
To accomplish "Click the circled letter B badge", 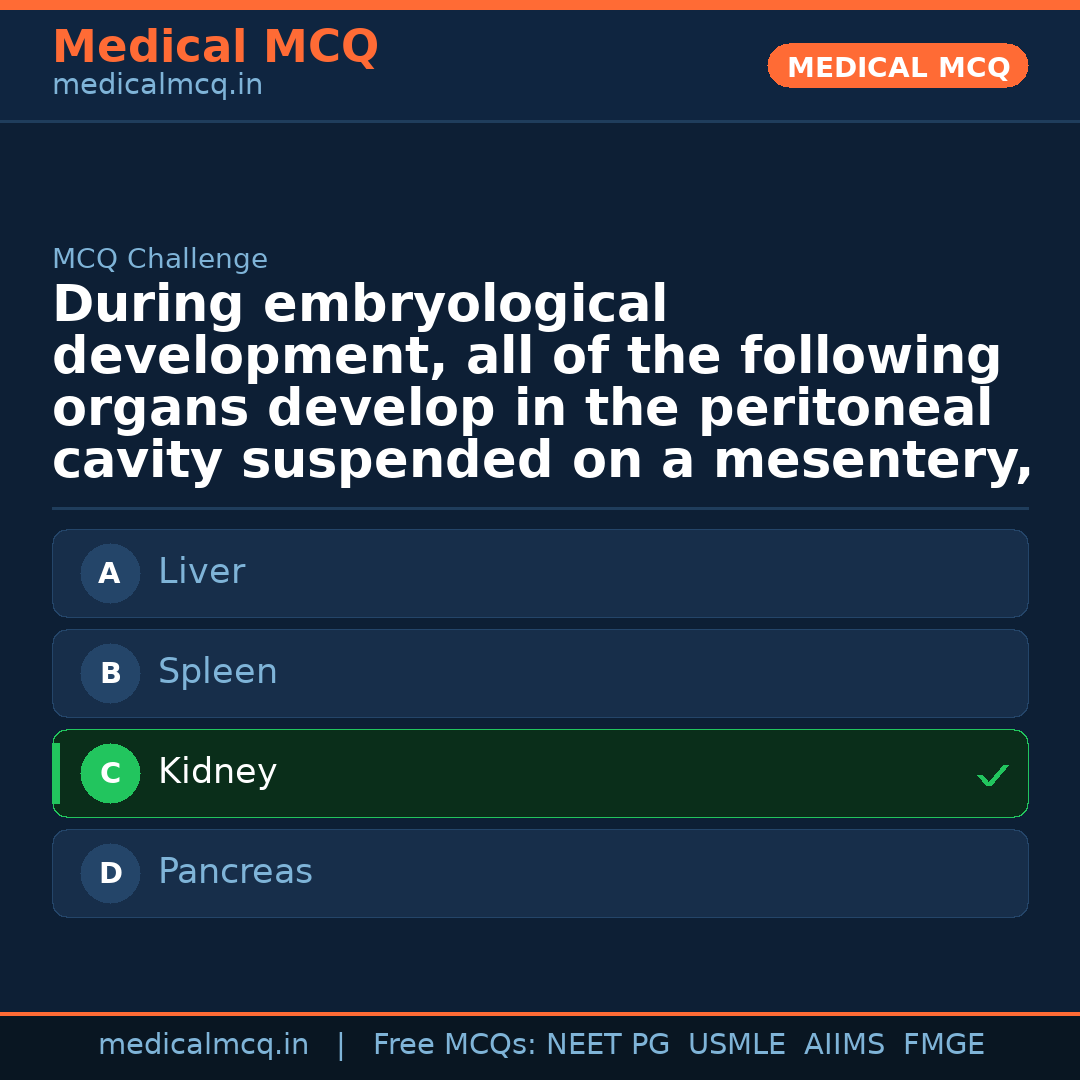I will coord(110,673).
